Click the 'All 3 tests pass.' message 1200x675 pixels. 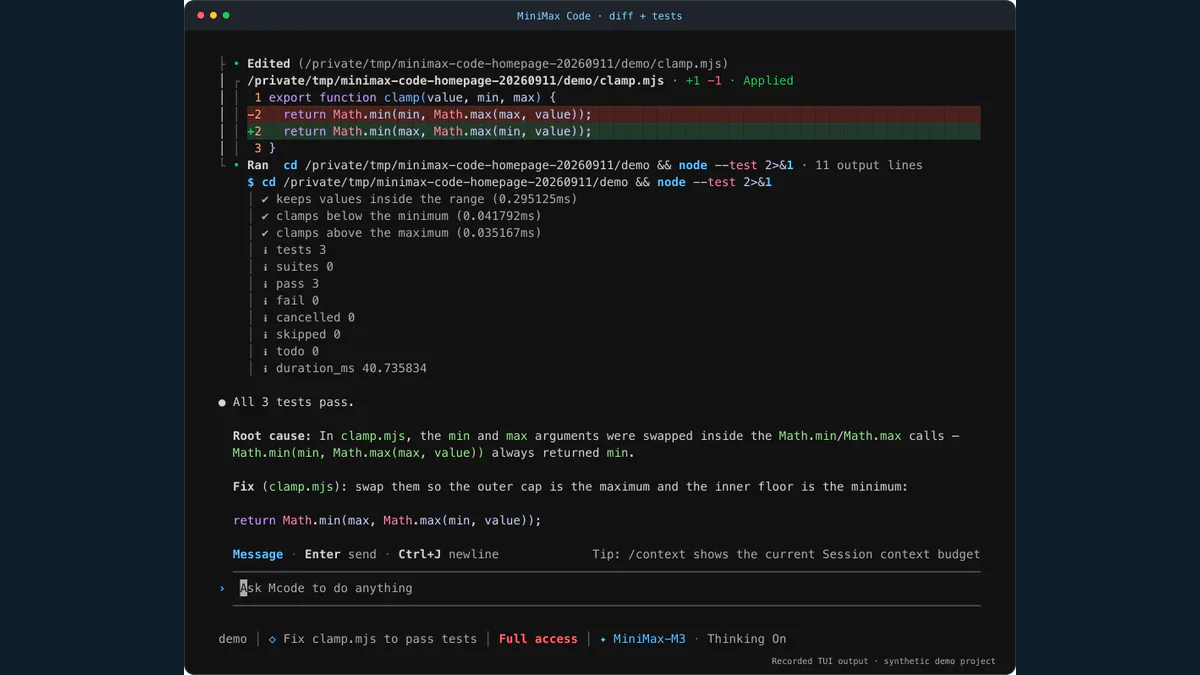[x=293, y=402]
